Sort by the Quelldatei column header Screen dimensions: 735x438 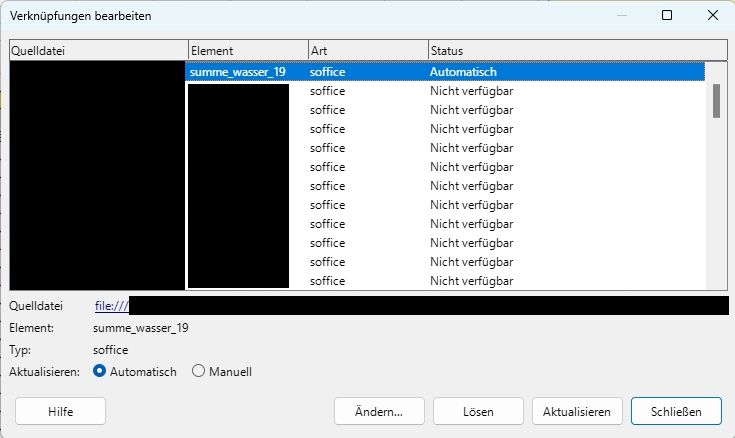tap(99, 50)
